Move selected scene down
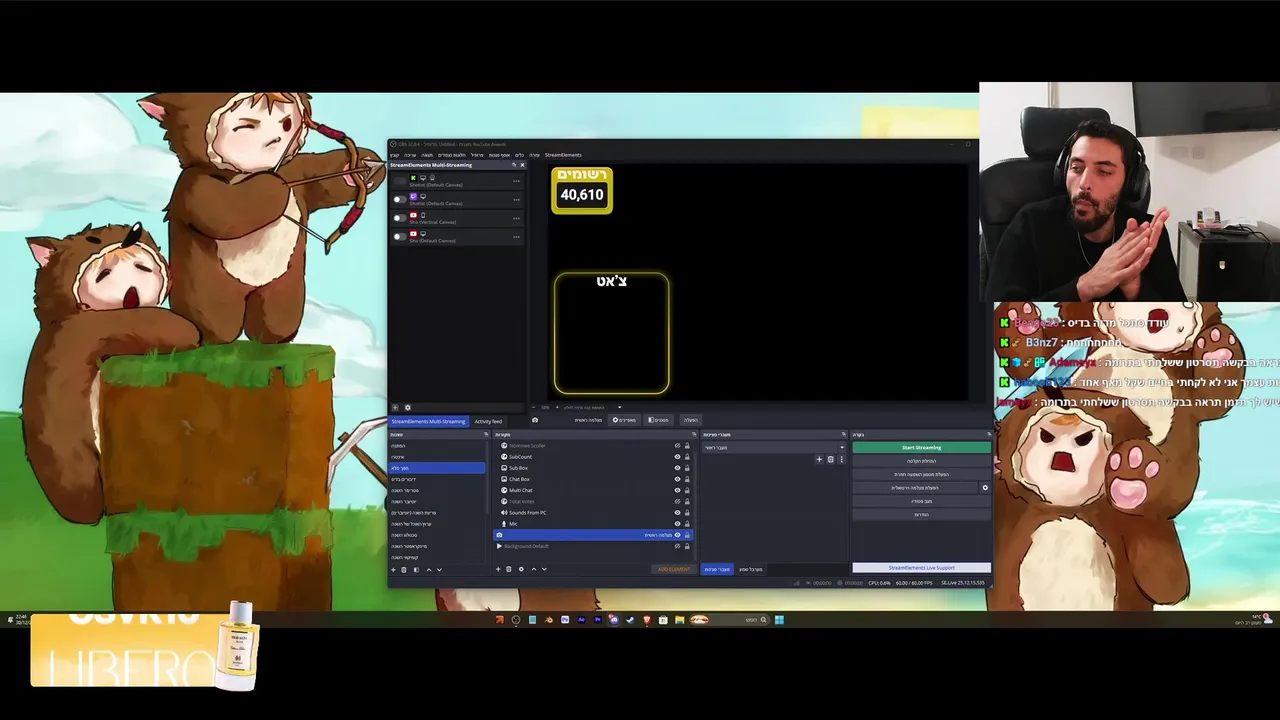1280x720 pixels. [439, 570]
